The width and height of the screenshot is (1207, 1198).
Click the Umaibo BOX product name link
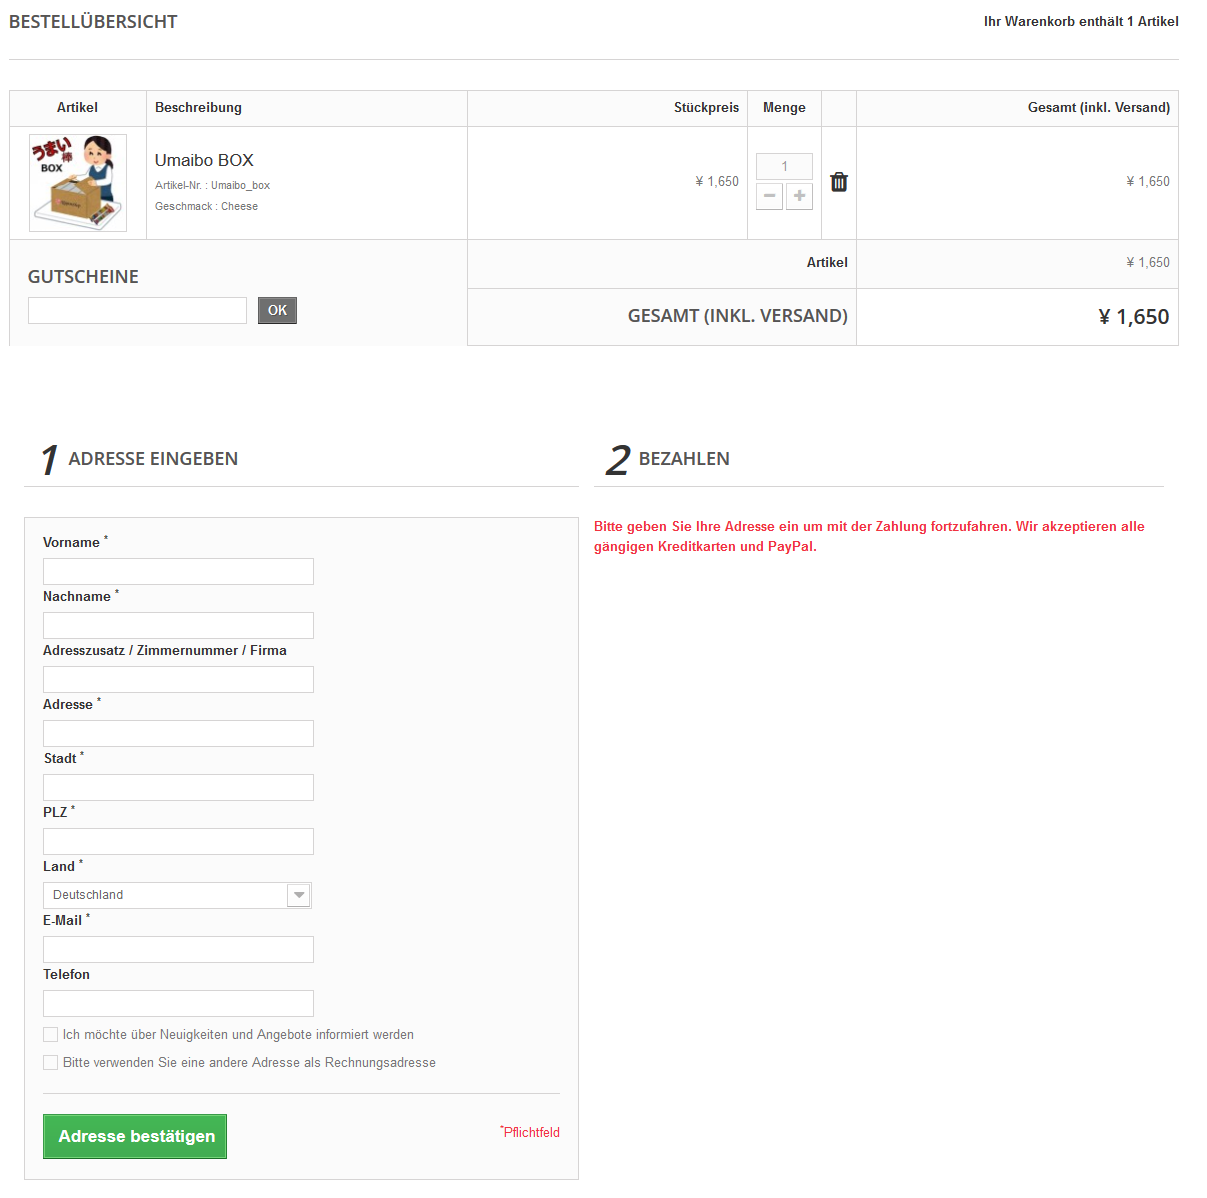[204, 160]
